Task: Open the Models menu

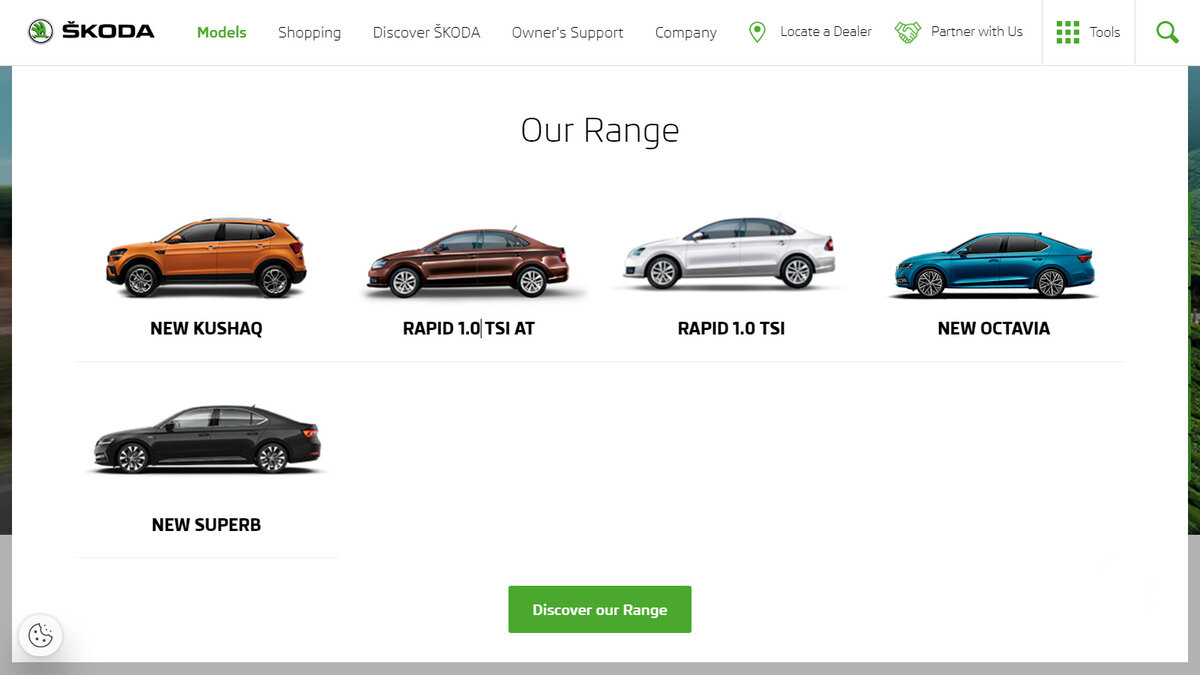Action: [222, 32]
